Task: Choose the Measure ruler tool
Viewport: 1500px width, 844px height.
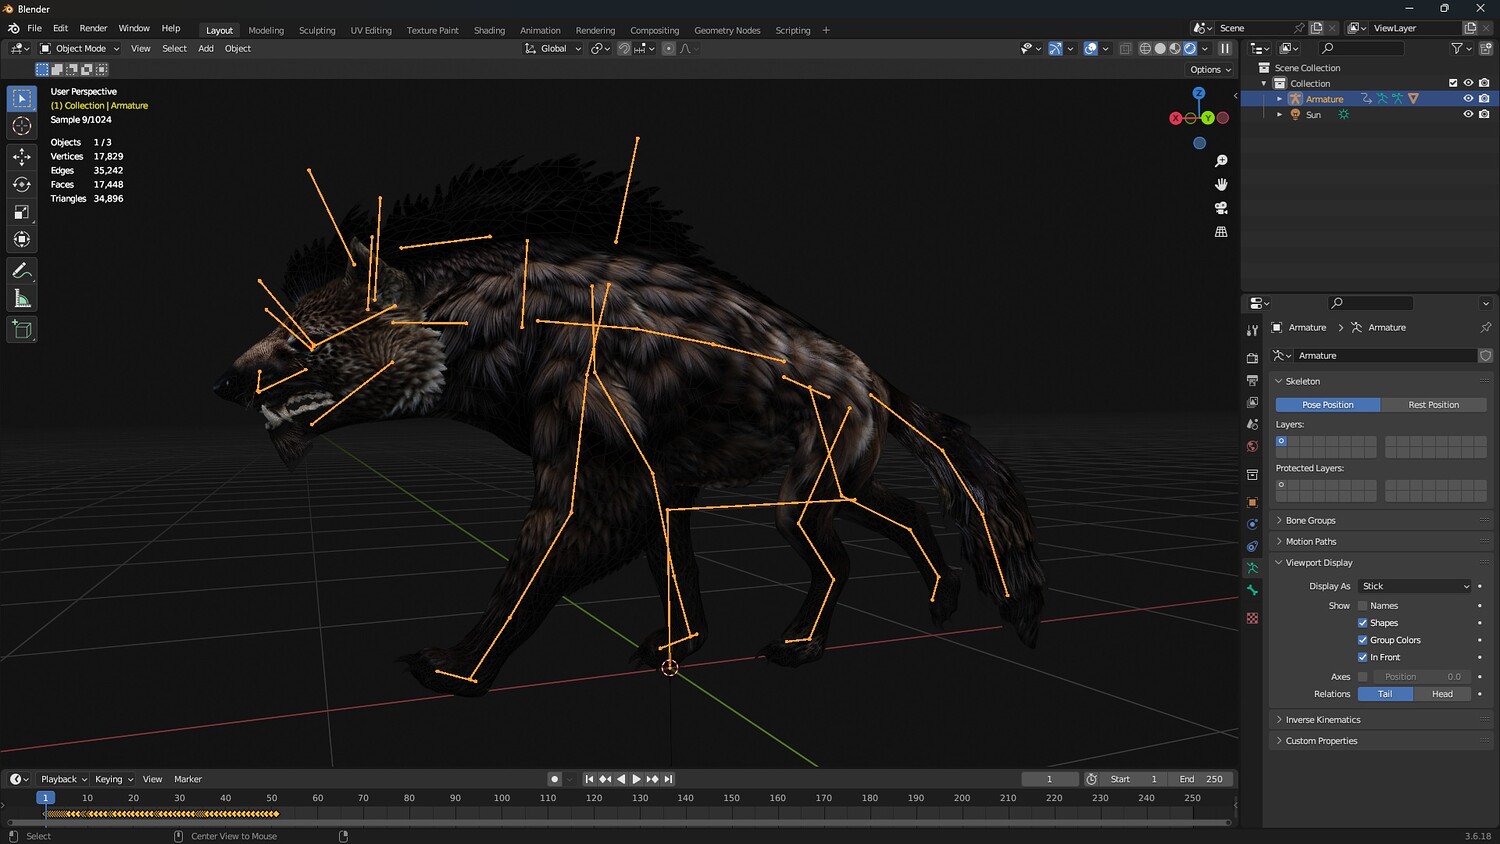Action: pyautogui.click(x=22, y=299)
